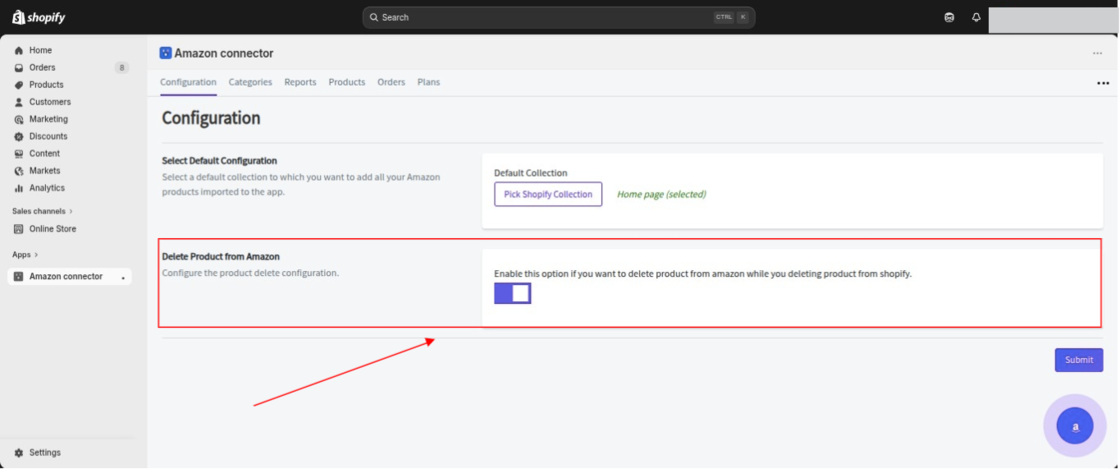Image resolution: width=1120 pixels, height=469 pixels.
Task: Click the Marketing target icon
Action: pyautogui.click(x=19, y=119)
